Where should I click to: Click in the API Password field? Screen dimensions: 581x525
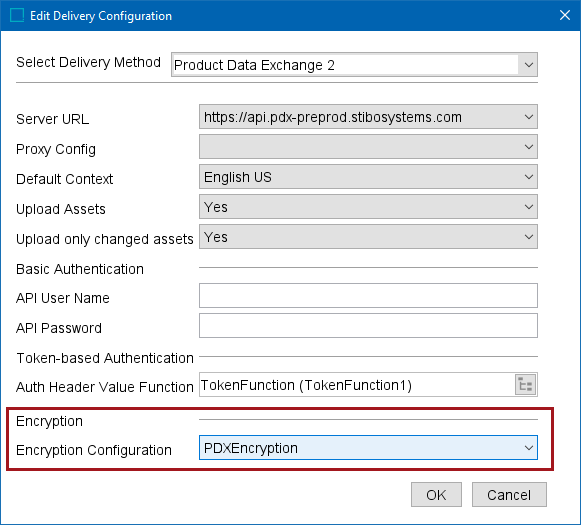tap(368, 326)
